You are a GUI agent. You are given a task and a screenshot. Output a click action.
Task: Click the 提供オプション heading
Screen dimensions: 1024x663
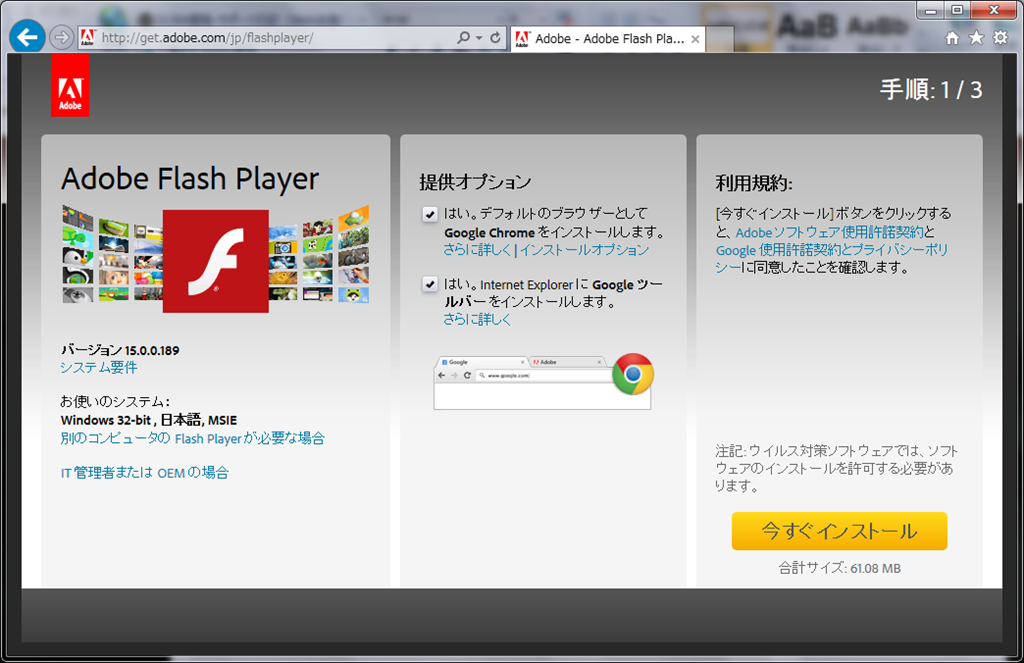475,182
